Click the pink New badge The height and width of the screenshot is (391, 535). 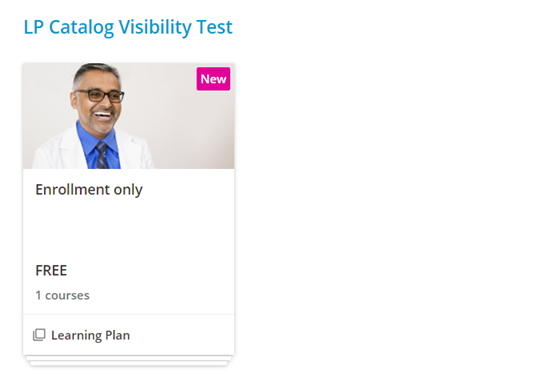pyautogui.click(x=213, y=79)
